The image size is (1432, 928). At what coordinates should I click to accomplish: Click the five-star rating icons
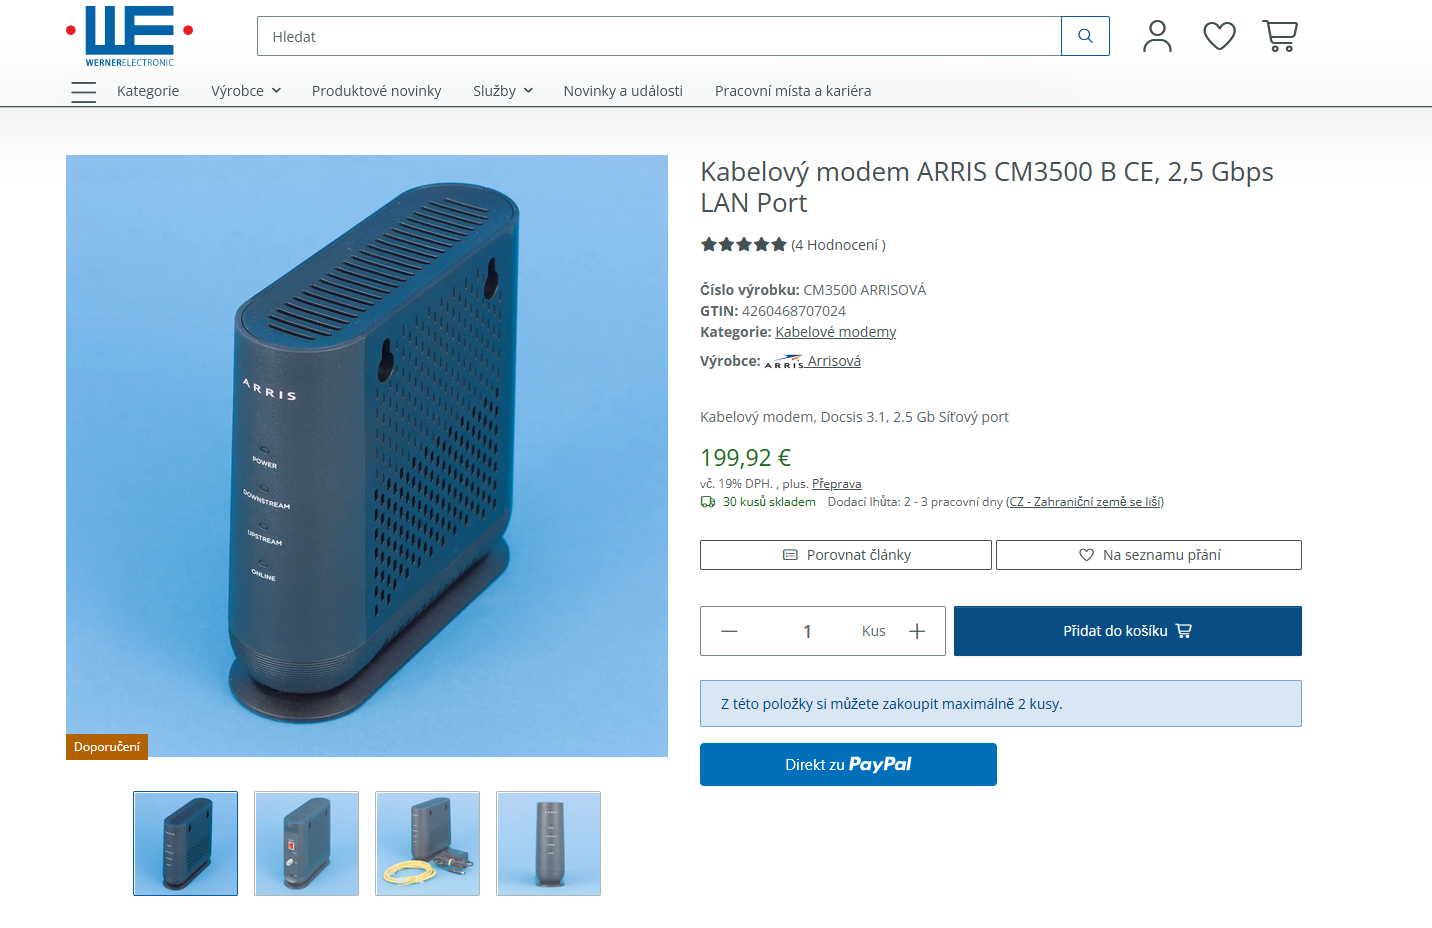(x=743, y=244)
